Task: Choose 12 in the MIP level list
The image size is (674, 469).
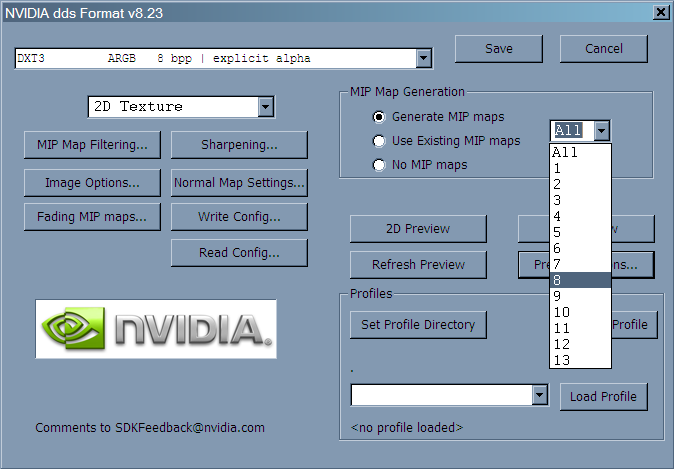Action: 580,344
